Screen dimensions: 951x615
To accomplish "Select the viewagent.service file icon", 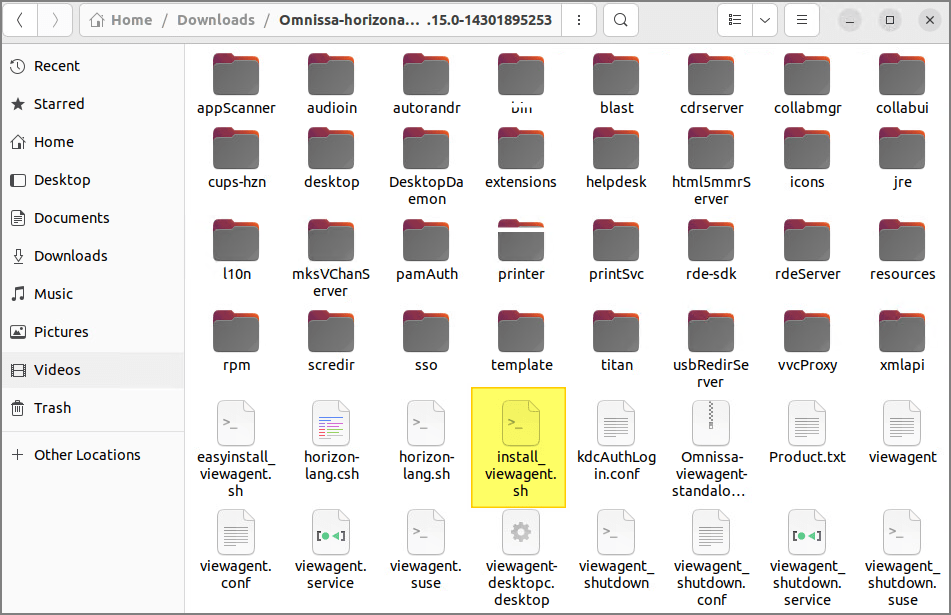I will coord(330,533).
